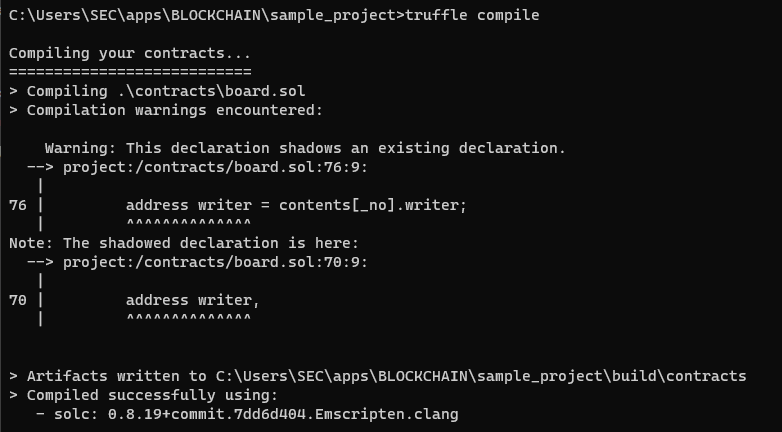Click the 'Artifacts written to' text
This screenshot has height=432, width=782.
tap(117, 376)
